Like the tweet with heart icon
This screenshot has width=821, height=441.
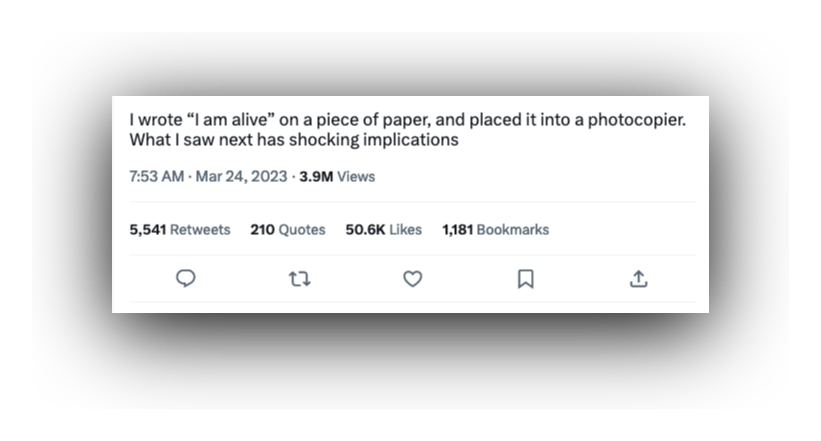click(412, 279)
